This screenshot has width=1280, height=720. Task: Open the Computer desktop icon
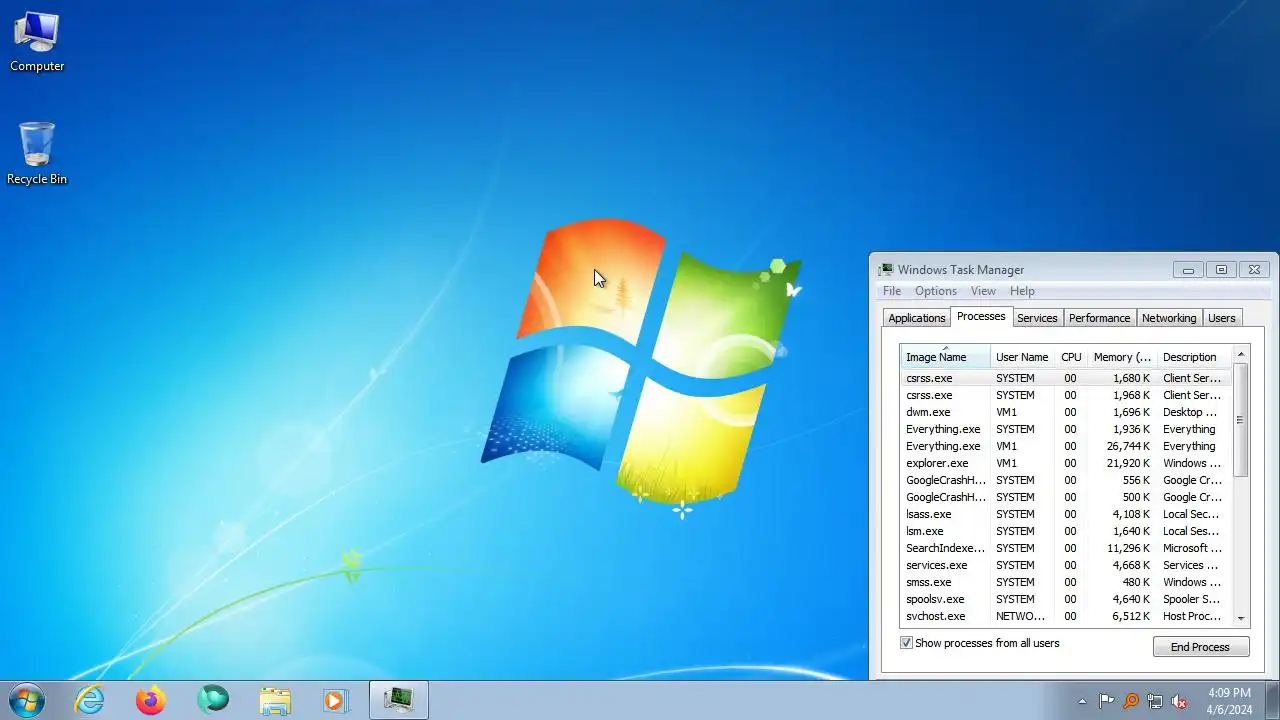37,42
